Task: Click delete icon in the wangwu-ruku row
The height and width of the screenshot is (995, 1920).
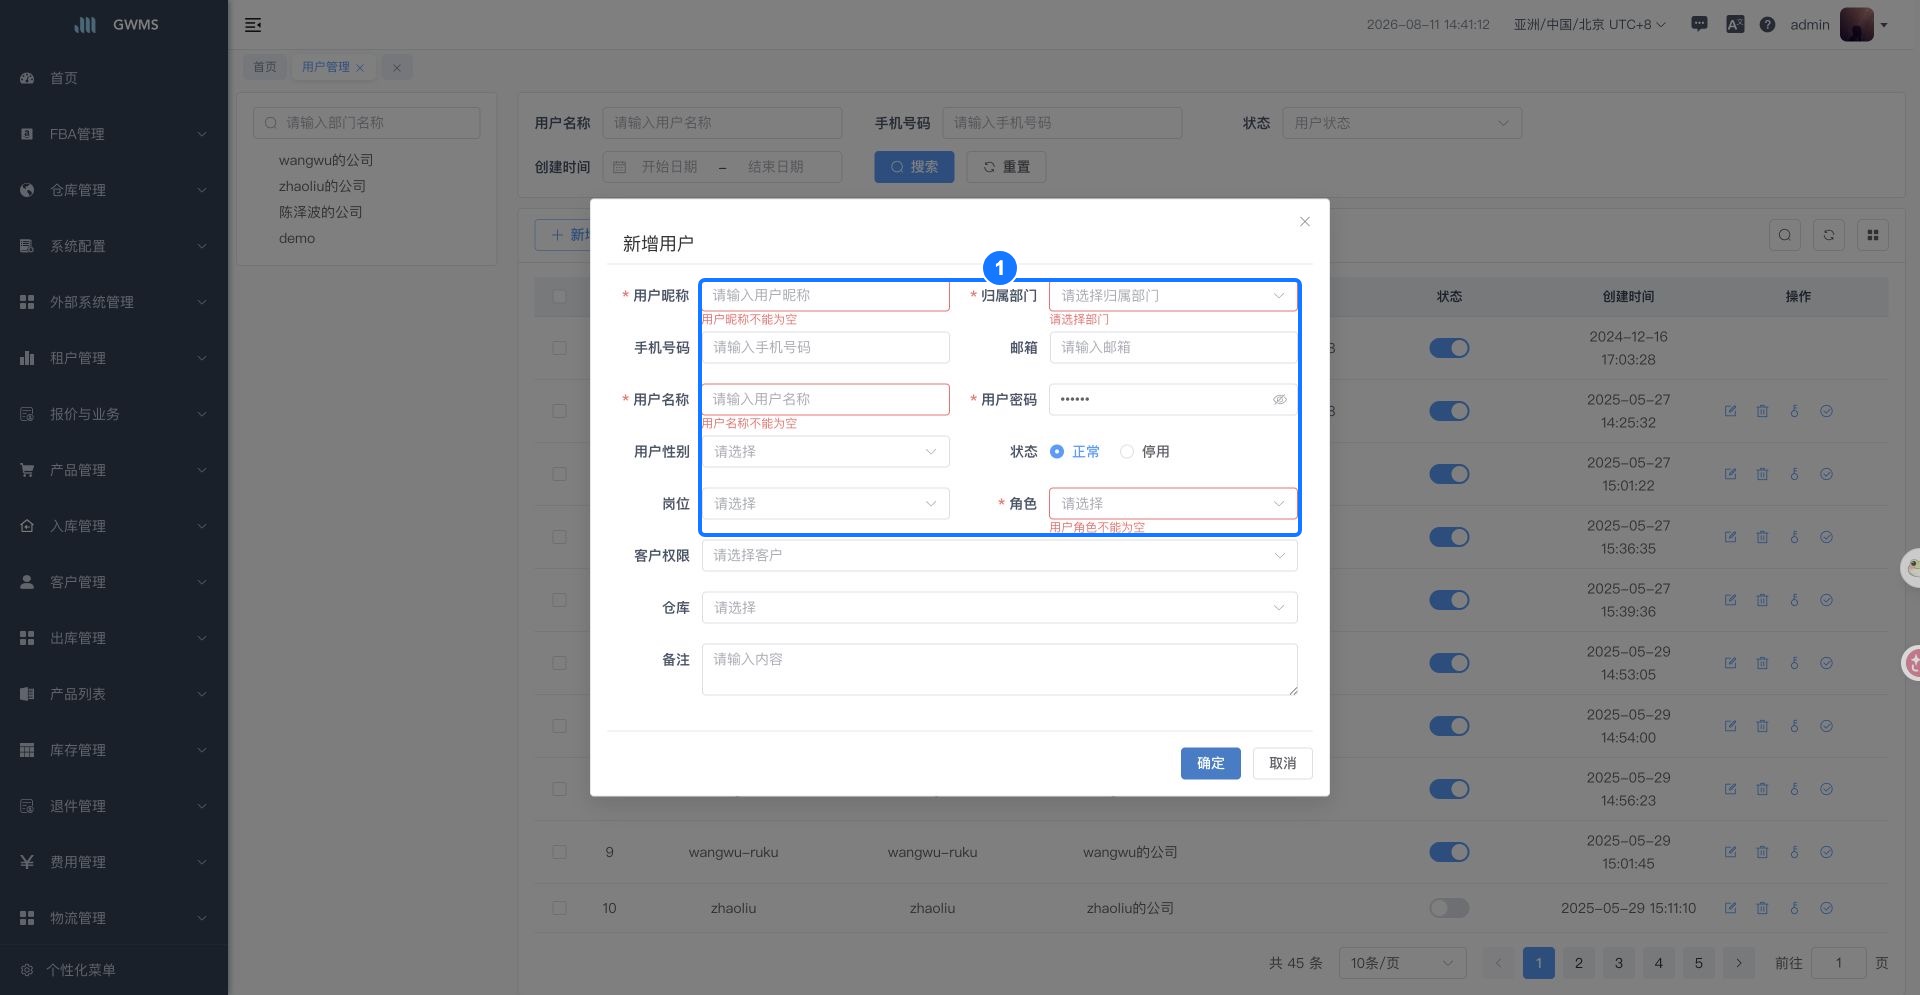Action: click(1762, 852)
